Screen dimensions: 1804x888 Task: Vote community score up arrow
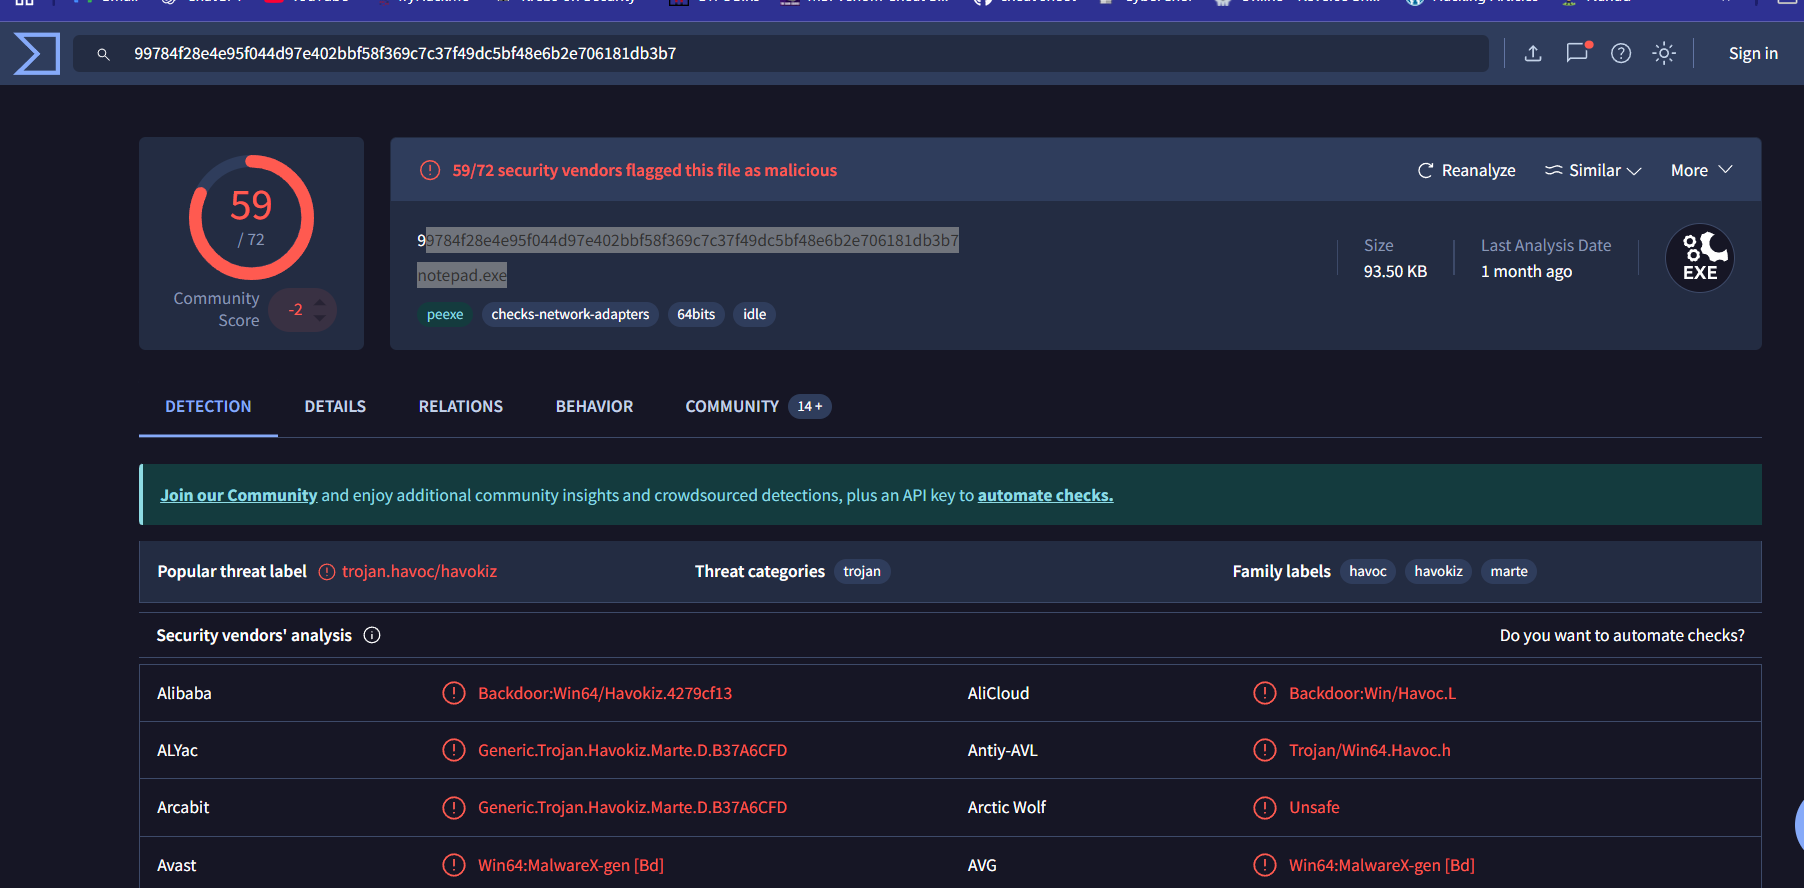[320, 301]
